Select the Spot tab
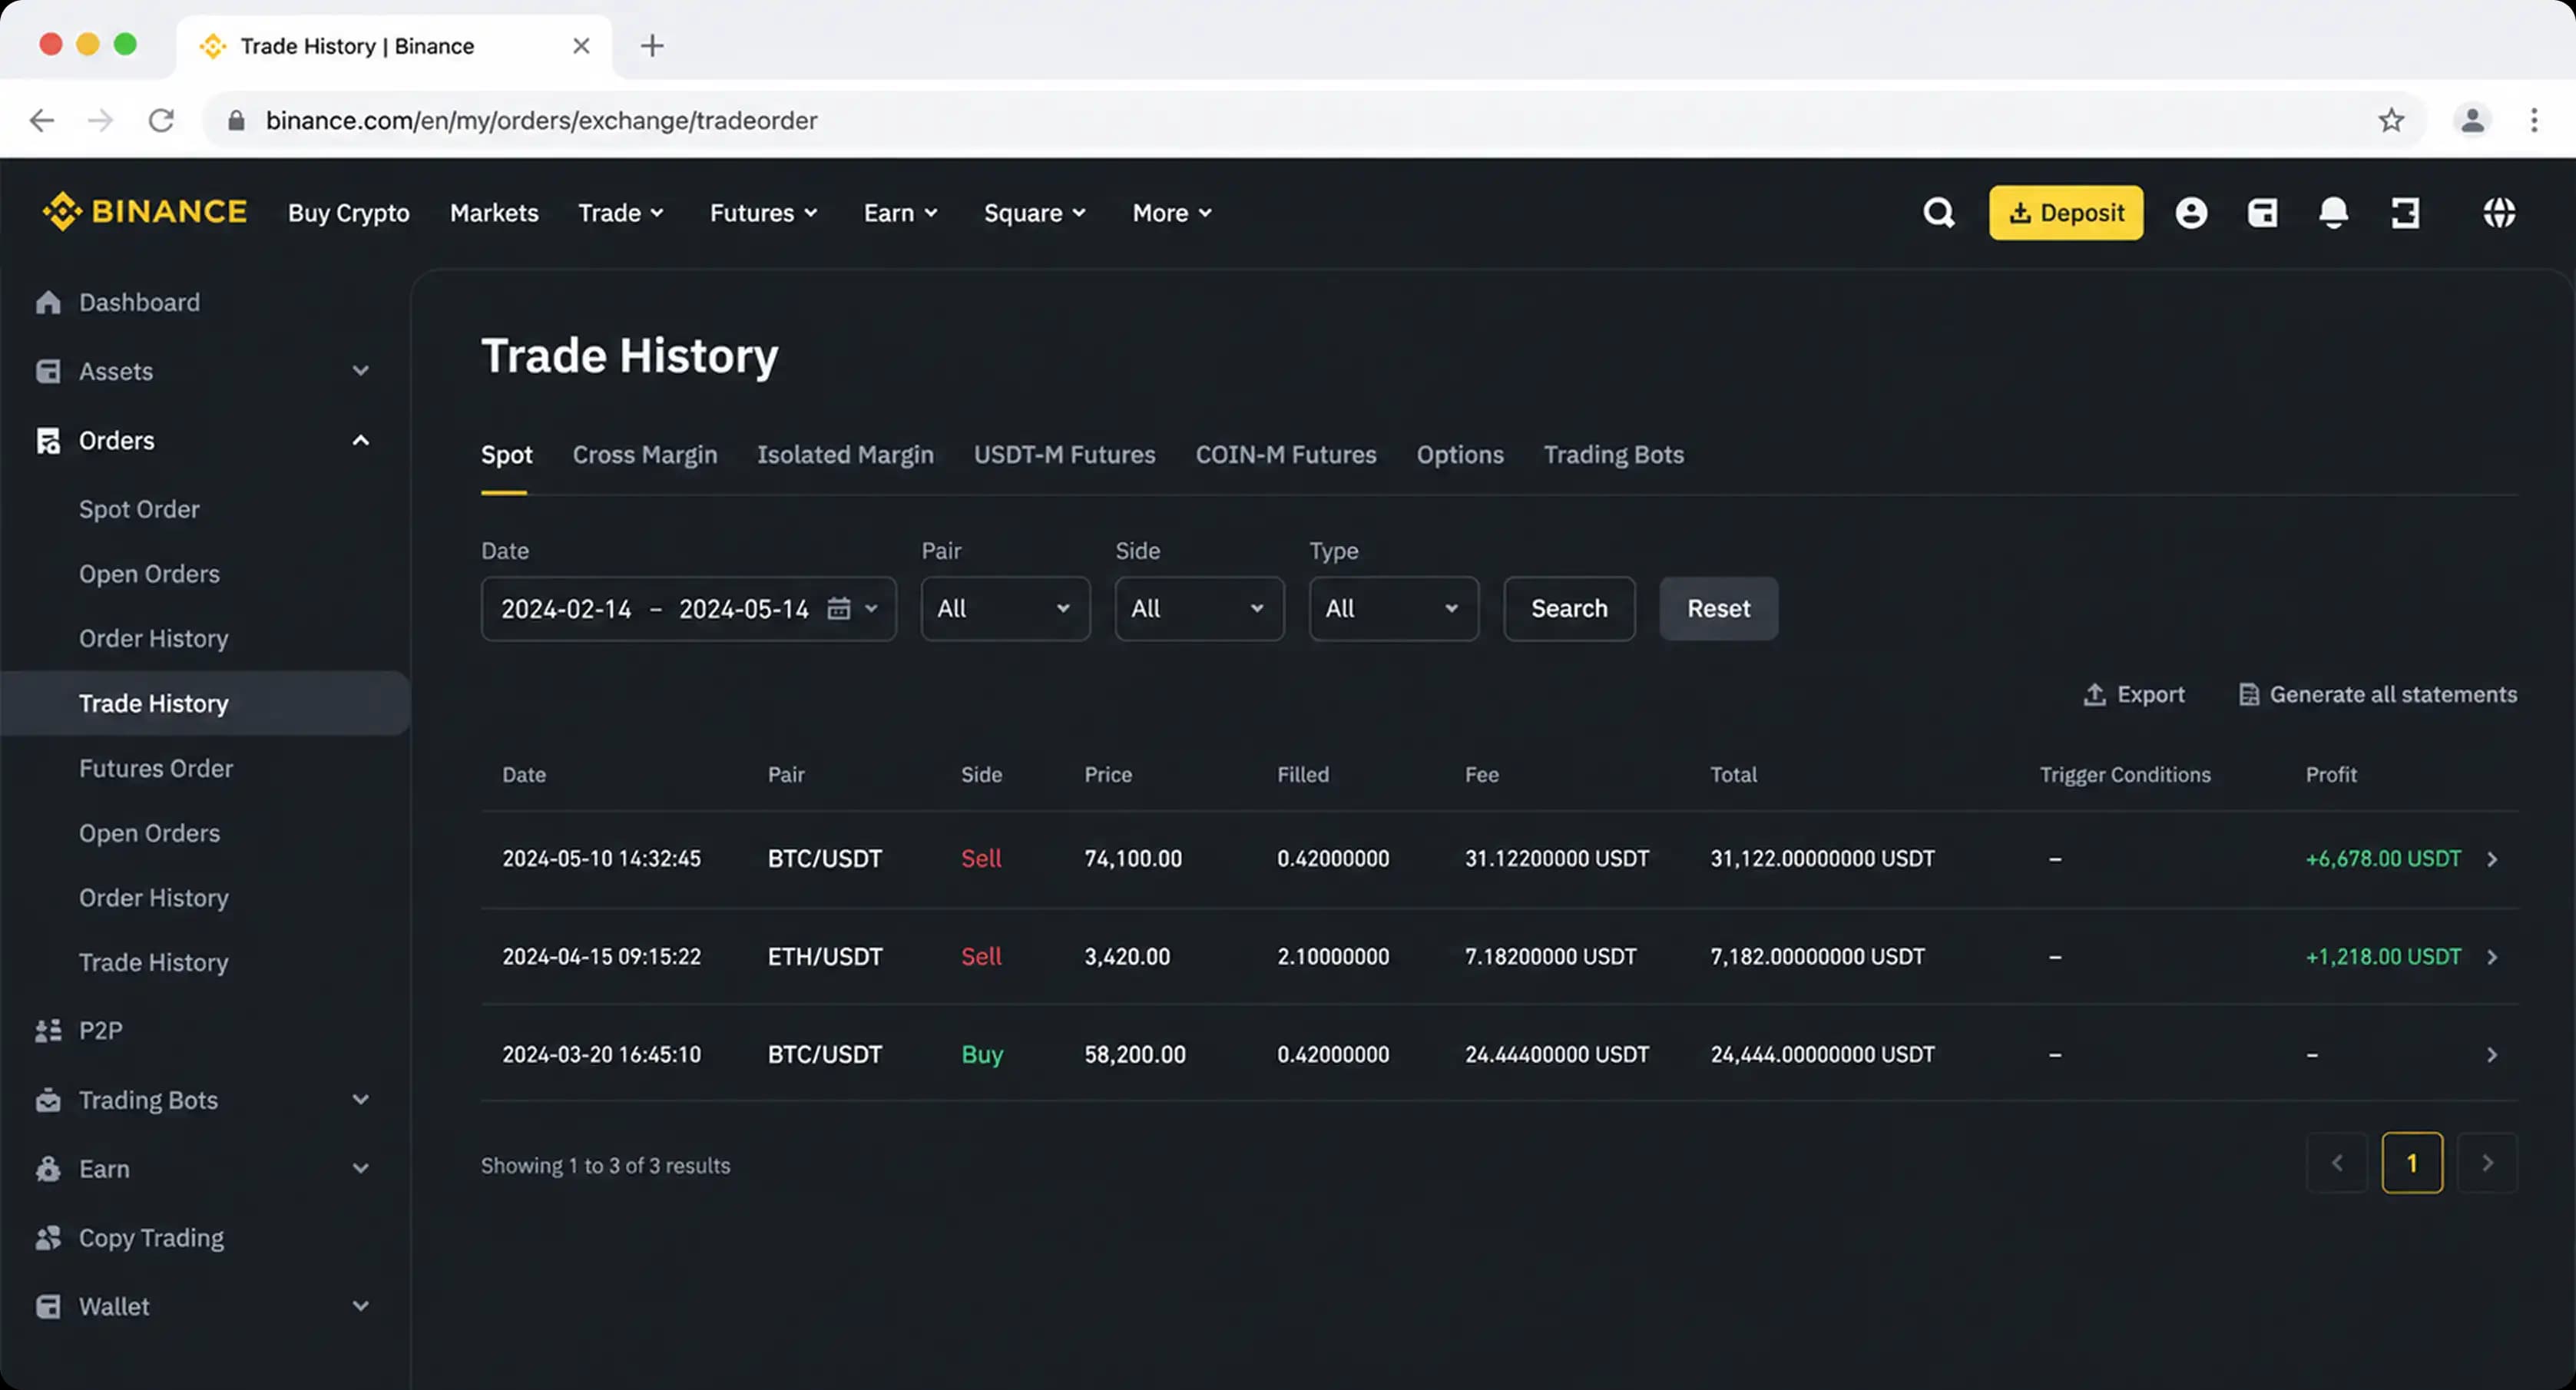Image resolution: width=2576 pixels, height=1390 pixels. point(506,455)
